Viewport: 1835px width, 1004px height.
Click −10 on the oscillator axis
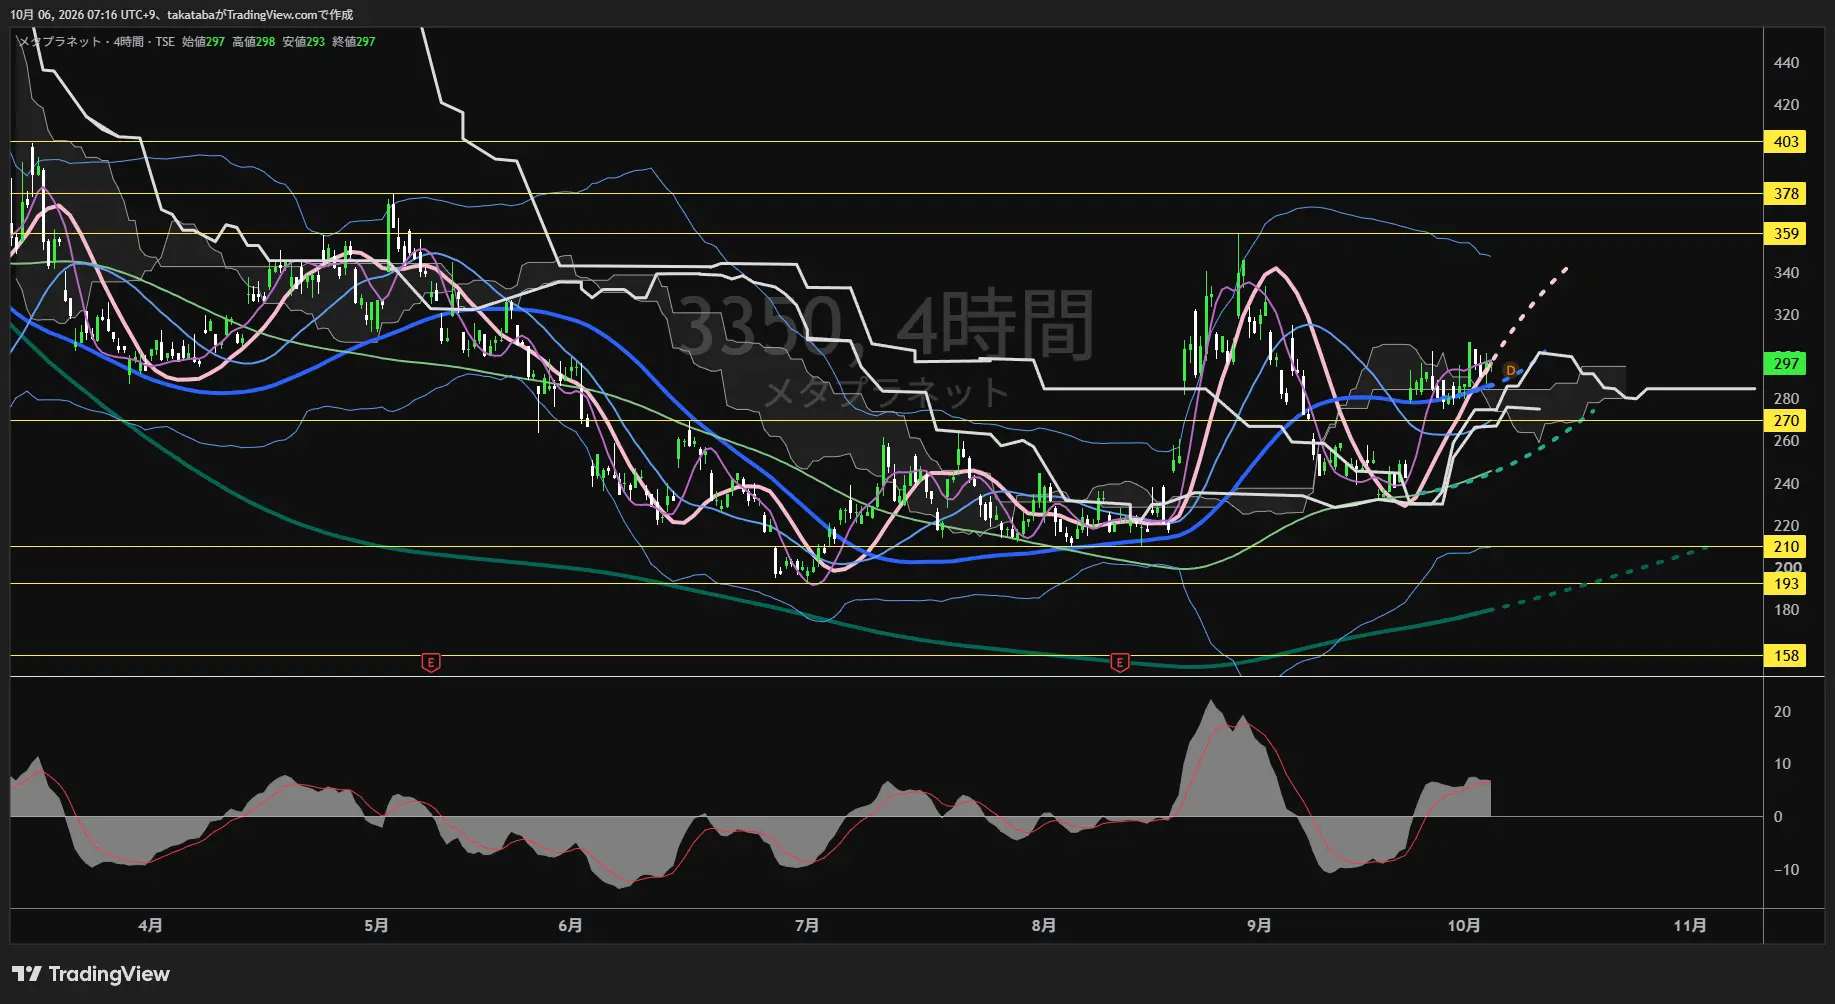coord(1786,870)
